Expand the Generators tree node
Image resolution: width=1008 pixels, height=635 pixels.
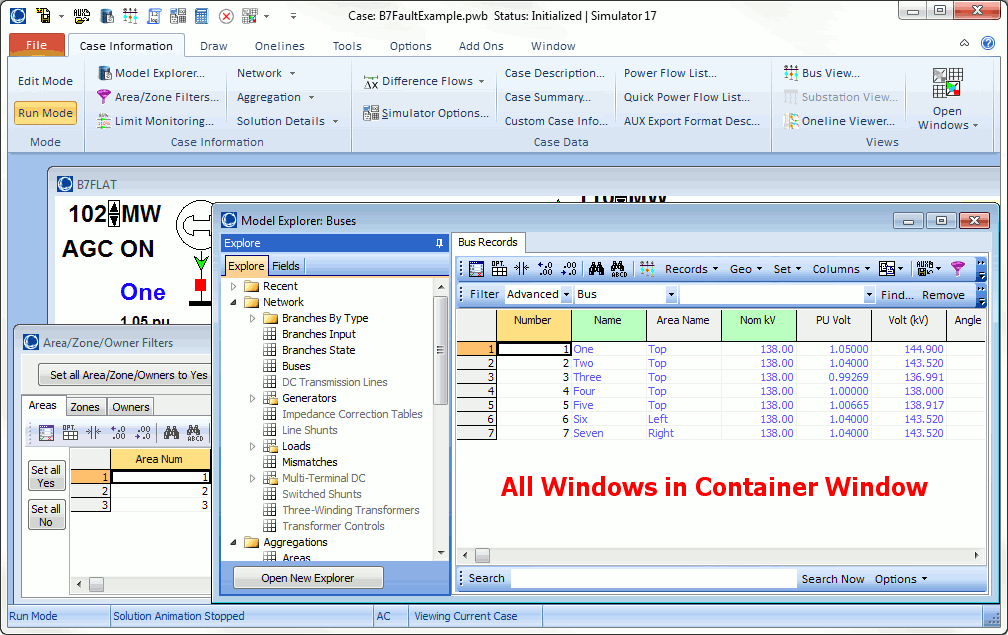(253, 398)
